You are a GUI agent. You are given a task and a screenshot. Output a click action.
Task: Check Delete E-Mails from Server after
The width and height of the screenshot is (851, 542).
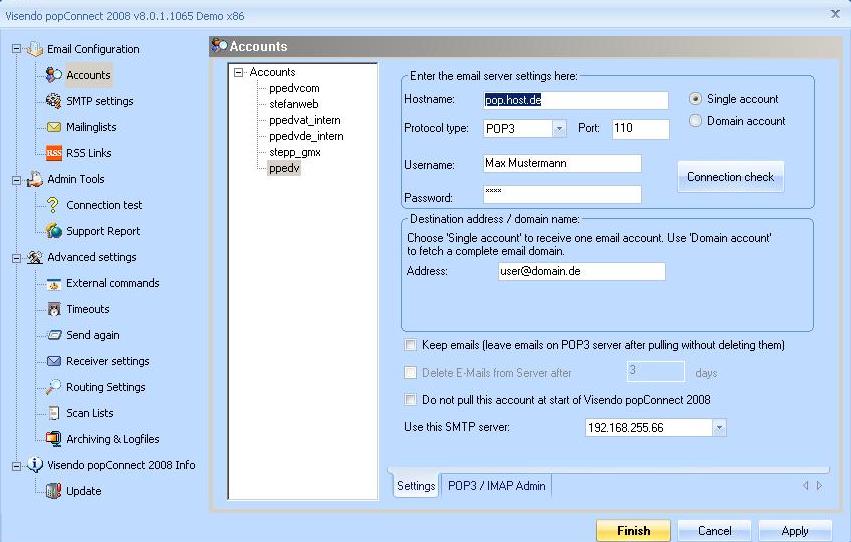tap(411, 373)
